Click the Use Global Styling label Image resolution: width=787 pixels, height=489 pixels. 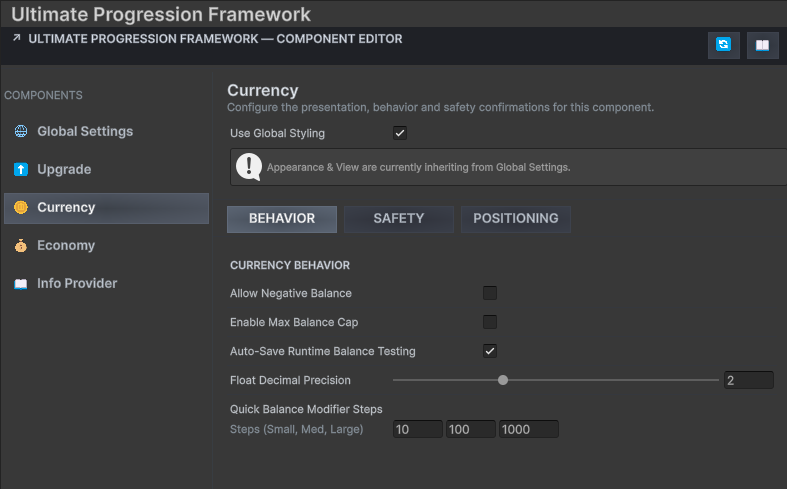(278, 133)
